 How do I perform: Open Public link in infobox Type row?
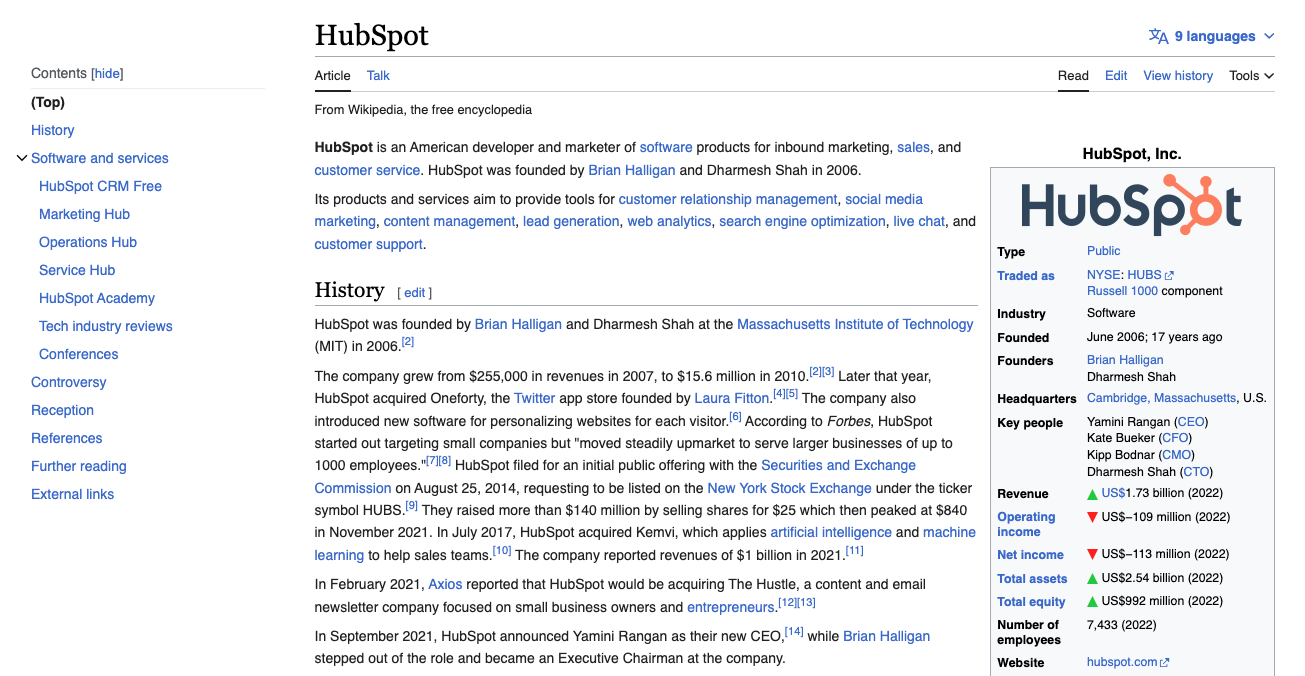1103,251
